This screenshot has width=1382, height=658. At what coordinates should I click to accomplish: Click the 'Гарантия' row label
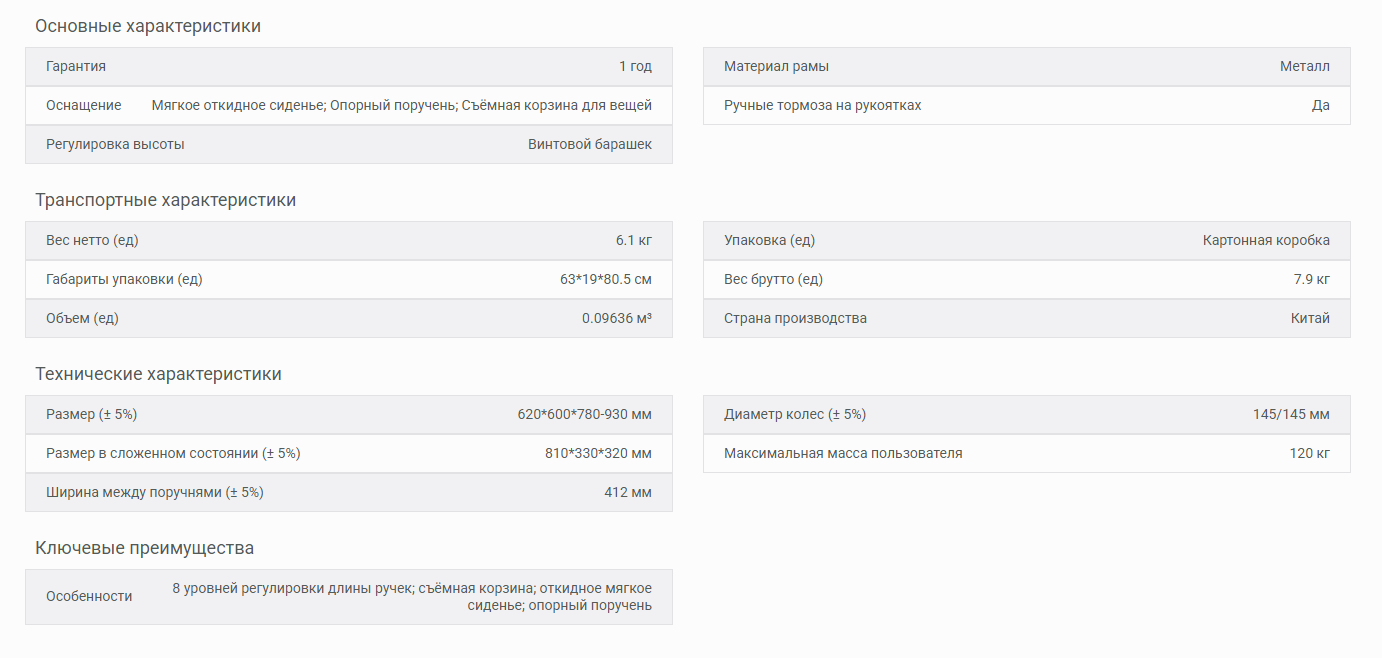click(x=76, y=66)
